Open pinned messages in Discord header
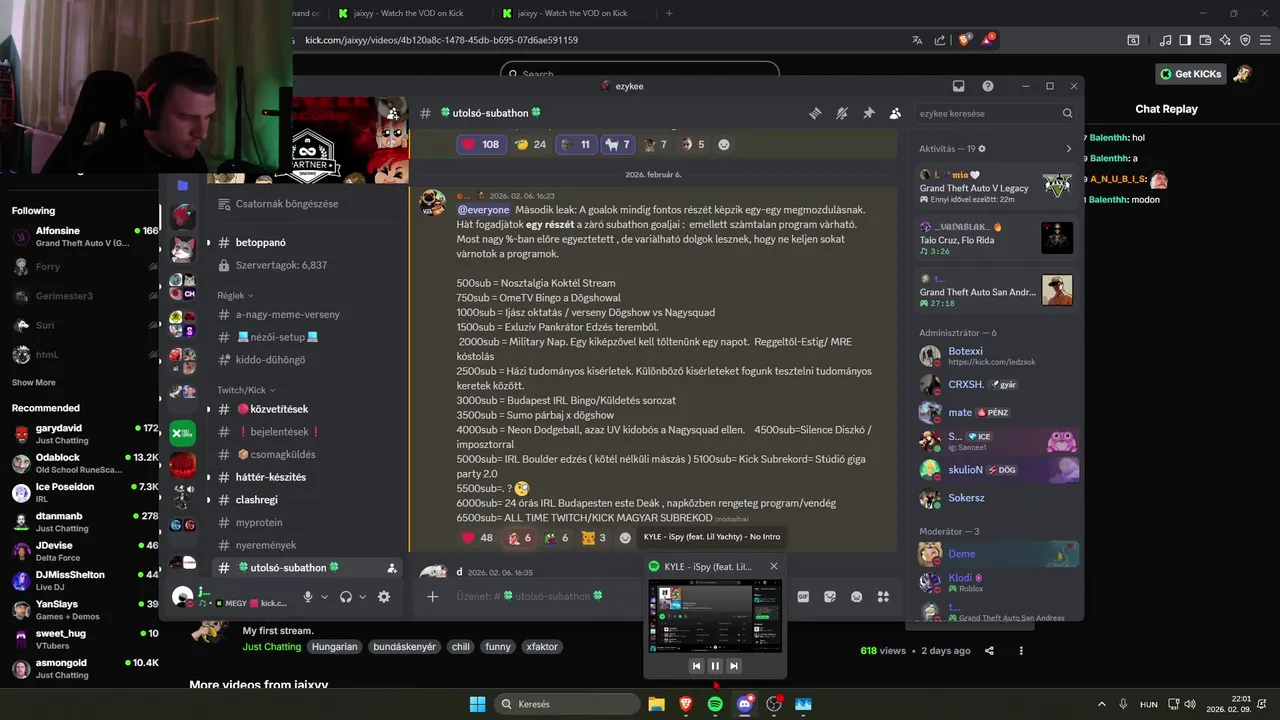Viewport: 1280px width, 720px height. [868, 113]
